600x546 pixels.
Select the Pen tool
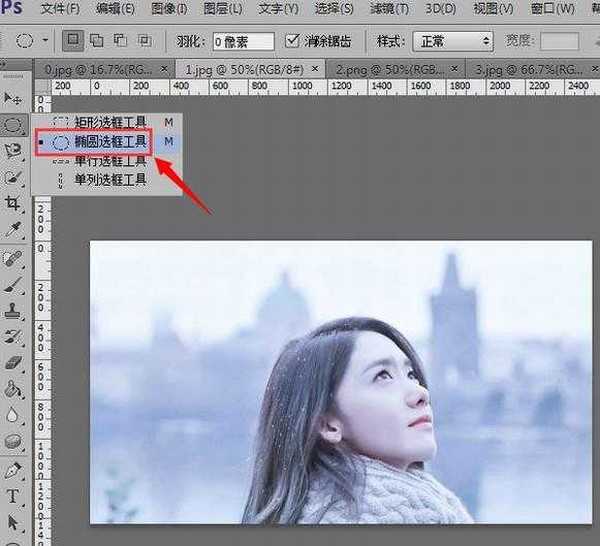pos(13,469)
